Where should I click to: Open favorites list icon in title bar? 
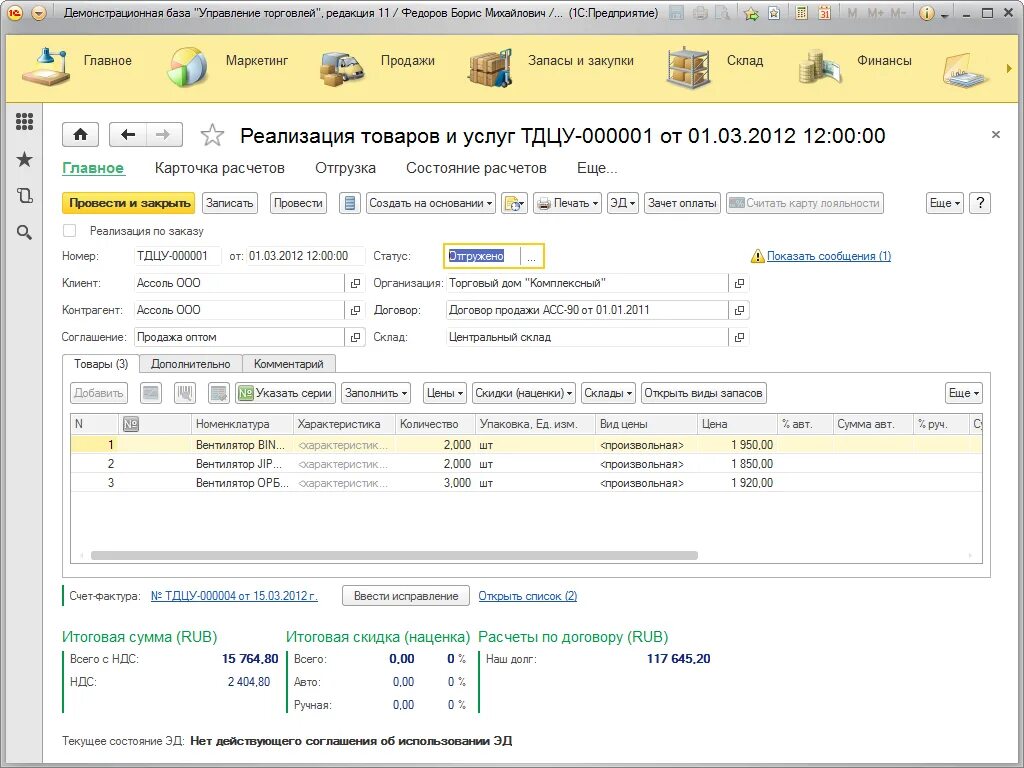click(774, 13)
